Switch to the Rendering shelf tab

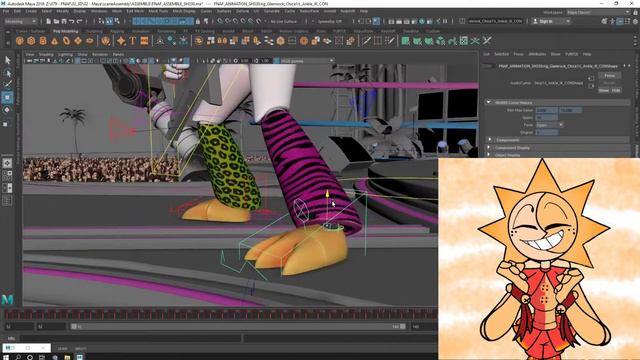pos(166,31)
